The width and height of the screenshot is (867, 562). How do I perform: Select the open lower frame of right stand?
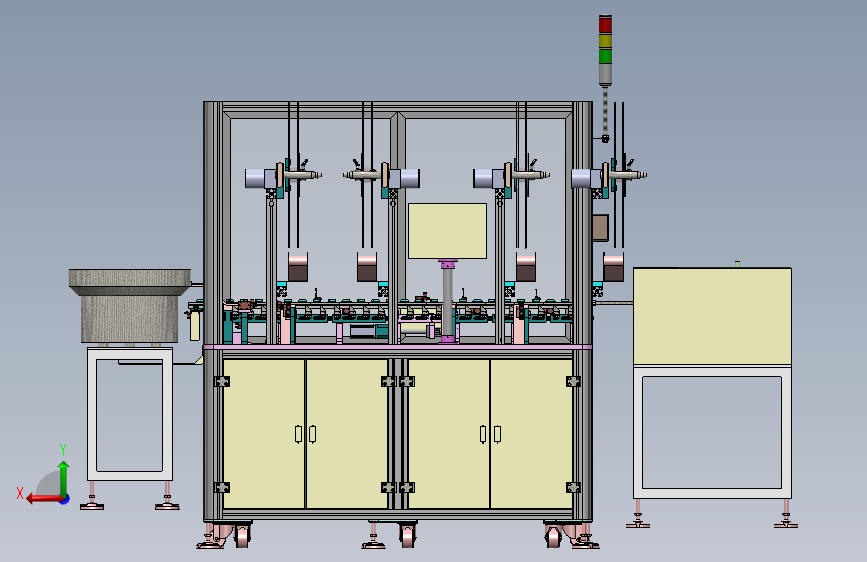coord(712,433)
